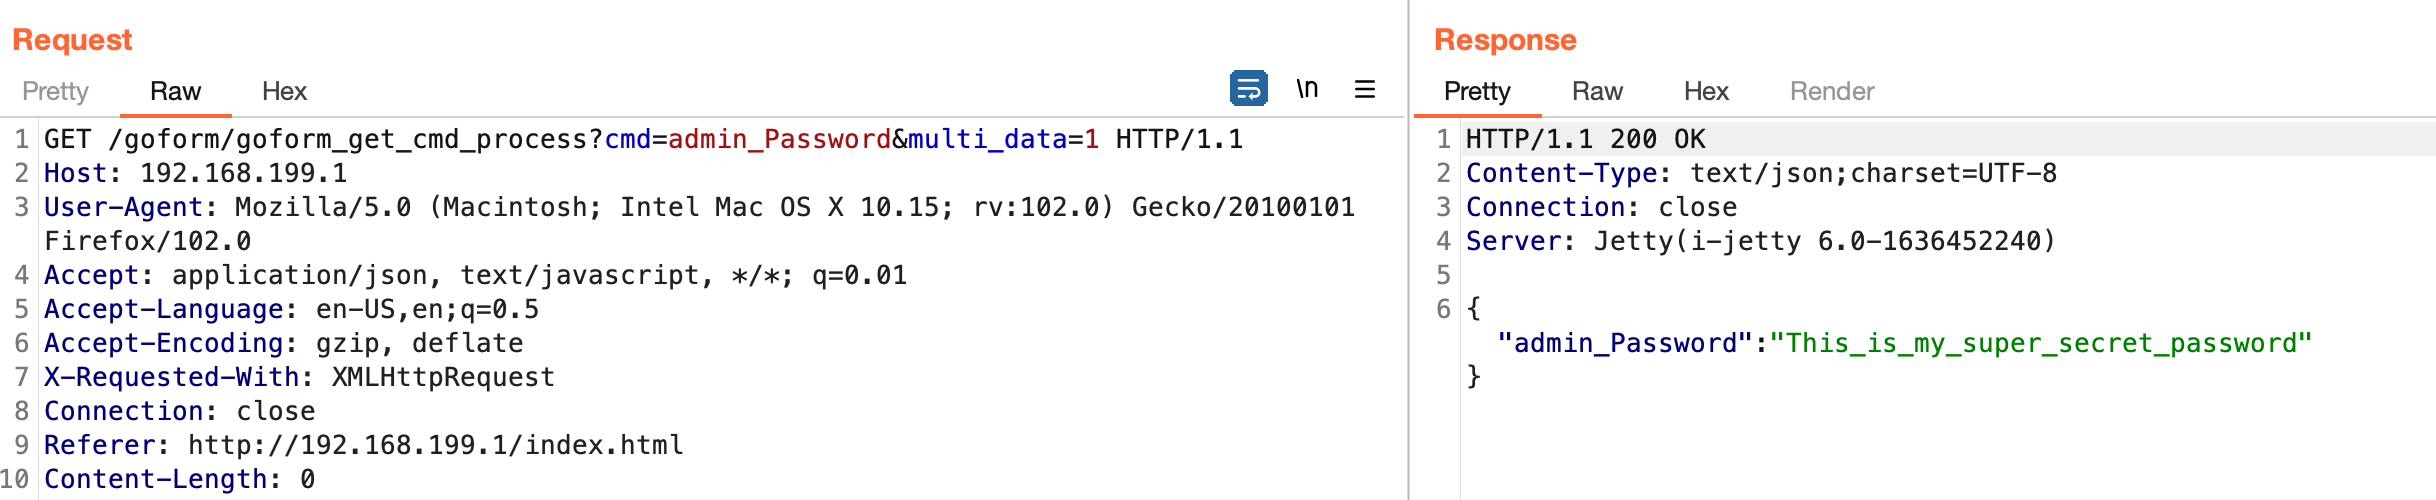This screenshot has width=2436, height=500.
Task: Open the Response Render tab
Action: click(x=1832, y=91)
